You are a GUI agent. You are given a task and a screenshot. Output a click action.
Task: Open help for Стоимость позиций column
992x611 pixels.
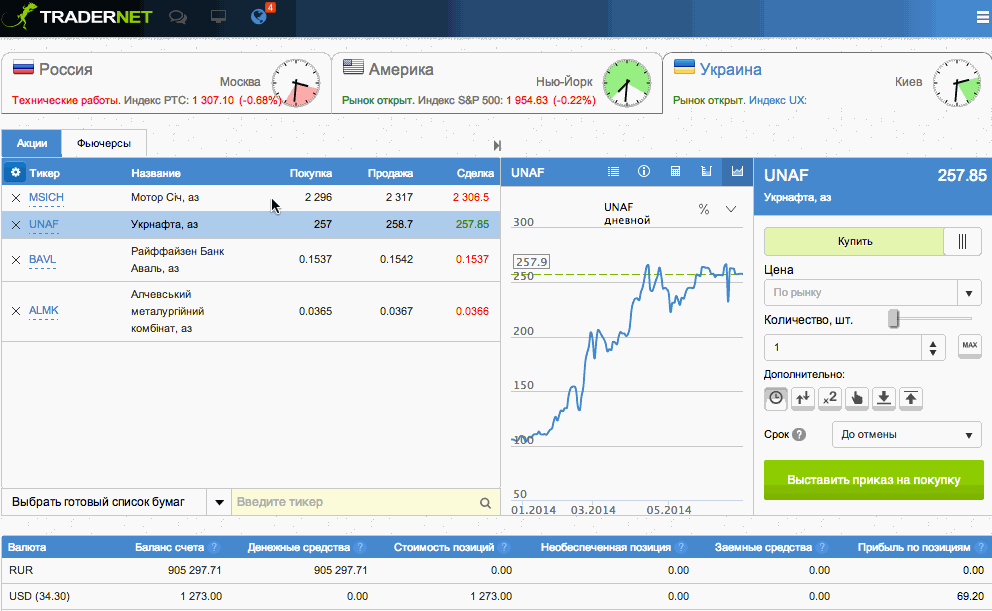[504, 547]
